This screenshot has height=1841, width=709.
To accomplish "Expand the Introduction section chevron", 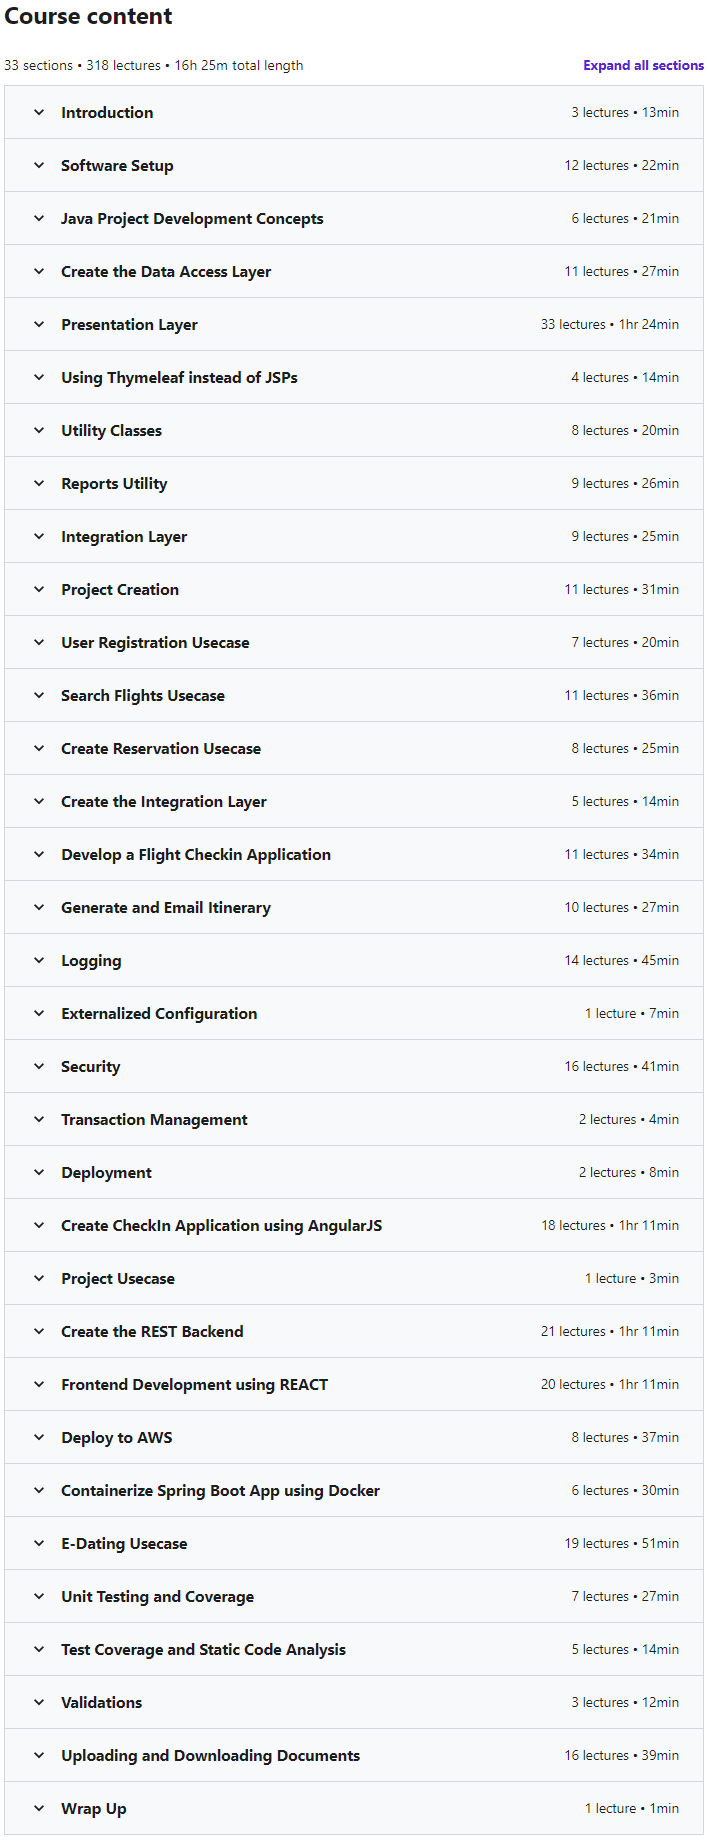I will click(x=39, y=112).
